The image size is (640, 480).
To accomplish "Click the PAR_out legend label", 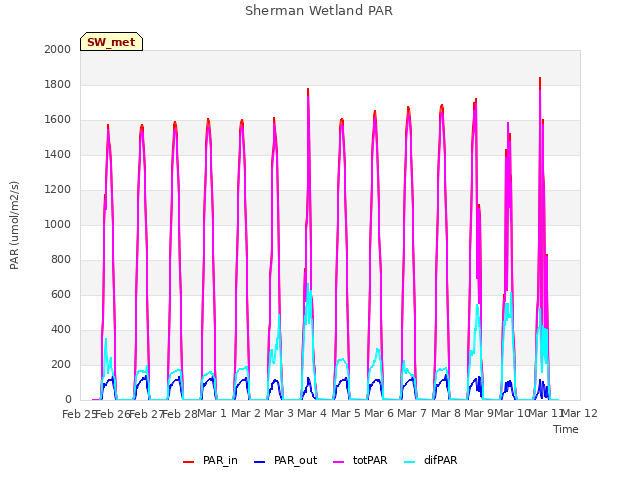I will [x=296, y=460].
